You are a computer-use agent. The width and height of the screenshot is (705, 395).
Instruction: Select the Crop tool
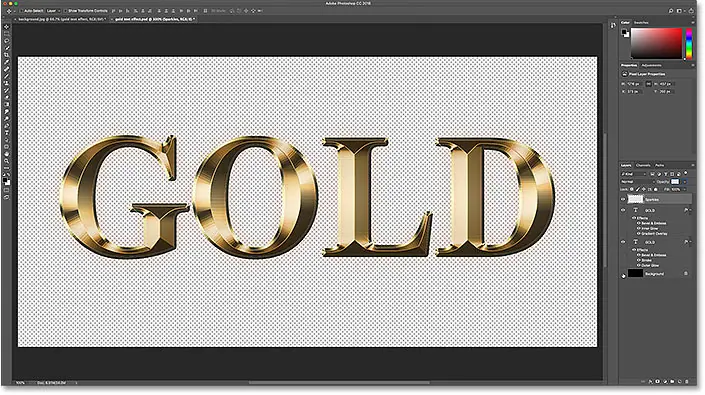(x=6, y=55)
